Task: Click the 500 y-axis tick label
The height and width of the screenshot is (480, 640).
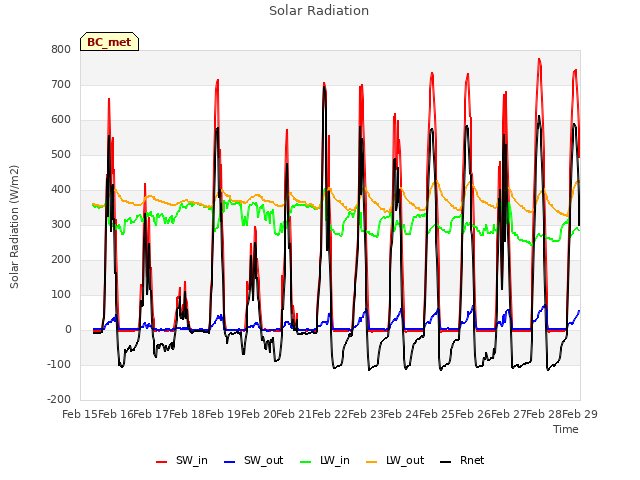Action: coord(61,155)
